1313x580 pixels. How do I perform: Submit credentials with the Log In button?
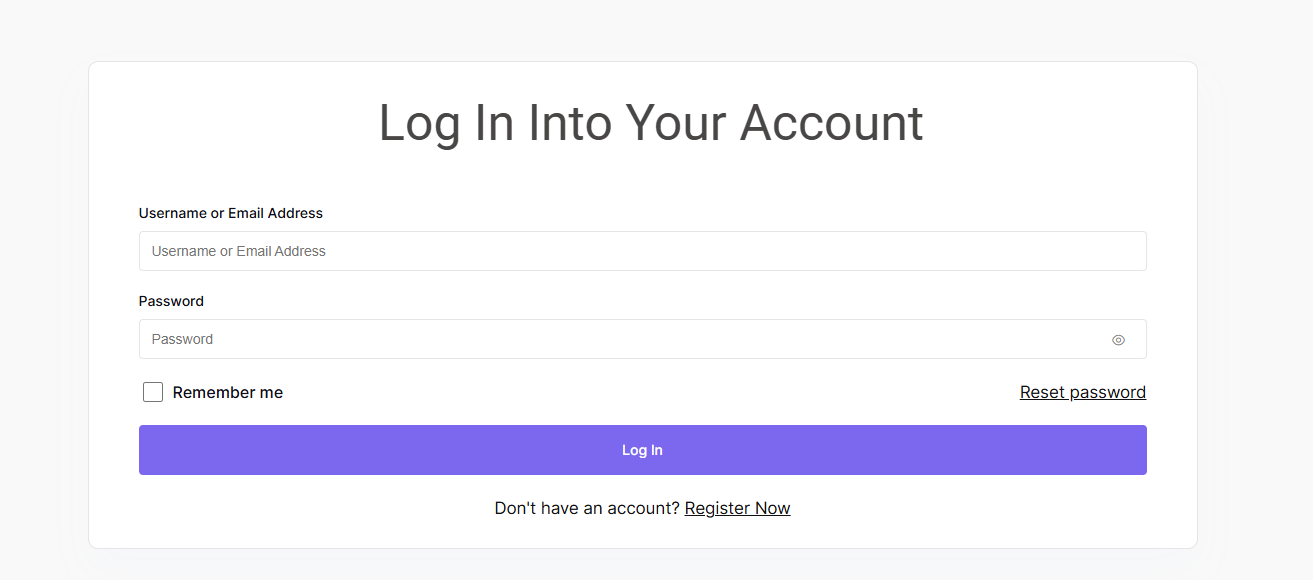click(642, 450)
